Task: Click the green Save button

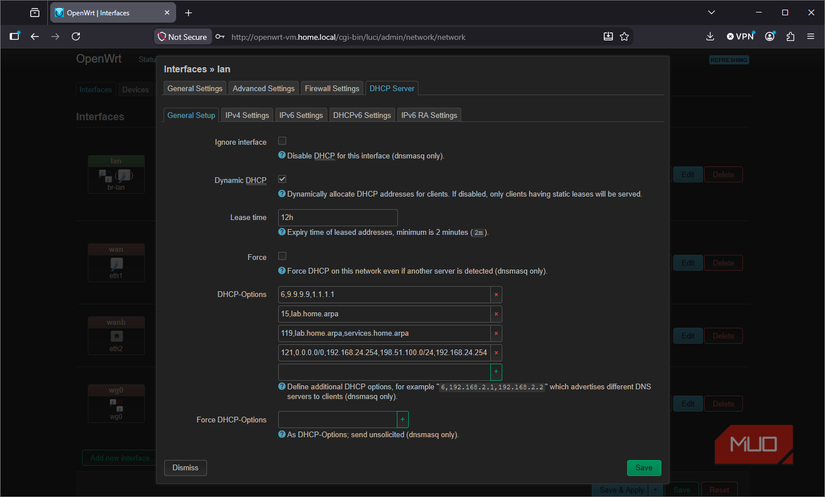Action: click(x=643, y=468)
